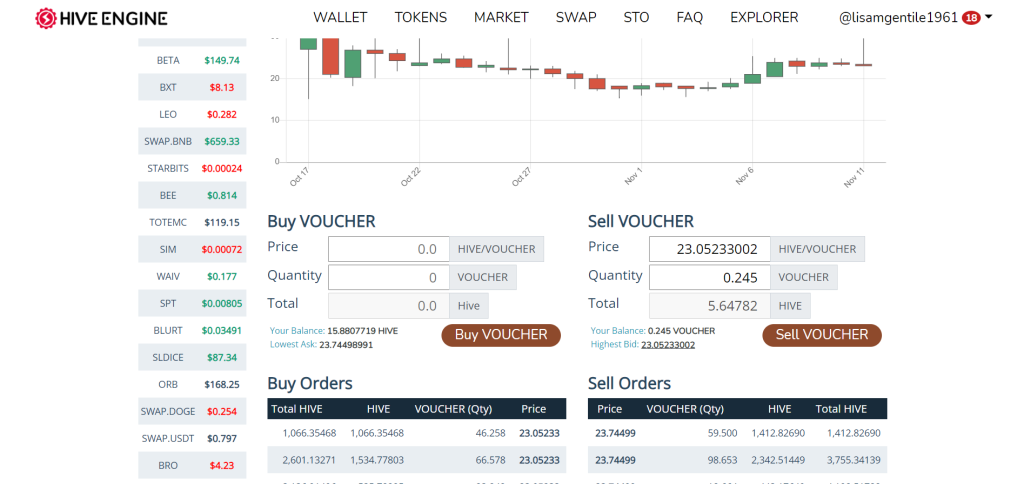Open the MARKET page
Viewport: 1024px width, 484px height.
[502, 18]
